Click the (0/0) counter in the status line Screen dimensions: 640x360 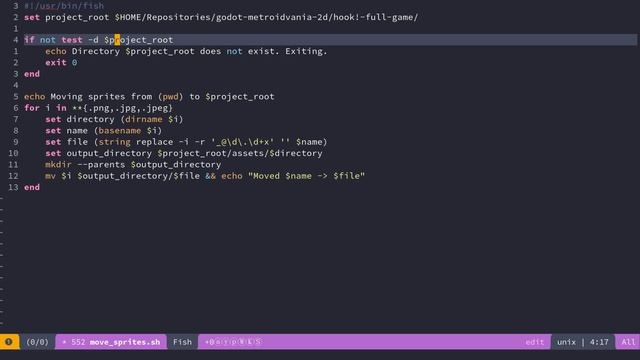[37, 342]
